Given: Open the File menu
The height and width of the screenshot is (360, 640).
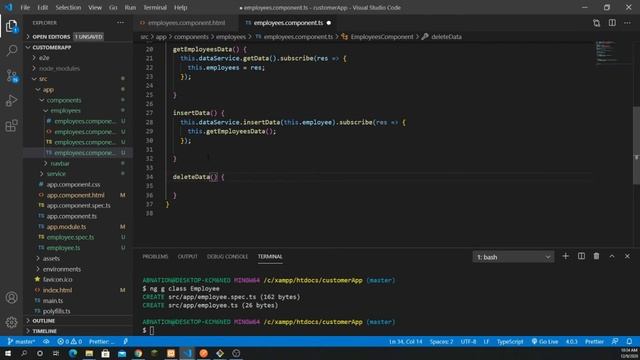Looking at the screenshot, I should pyautogui.click(x=25, y=7).
